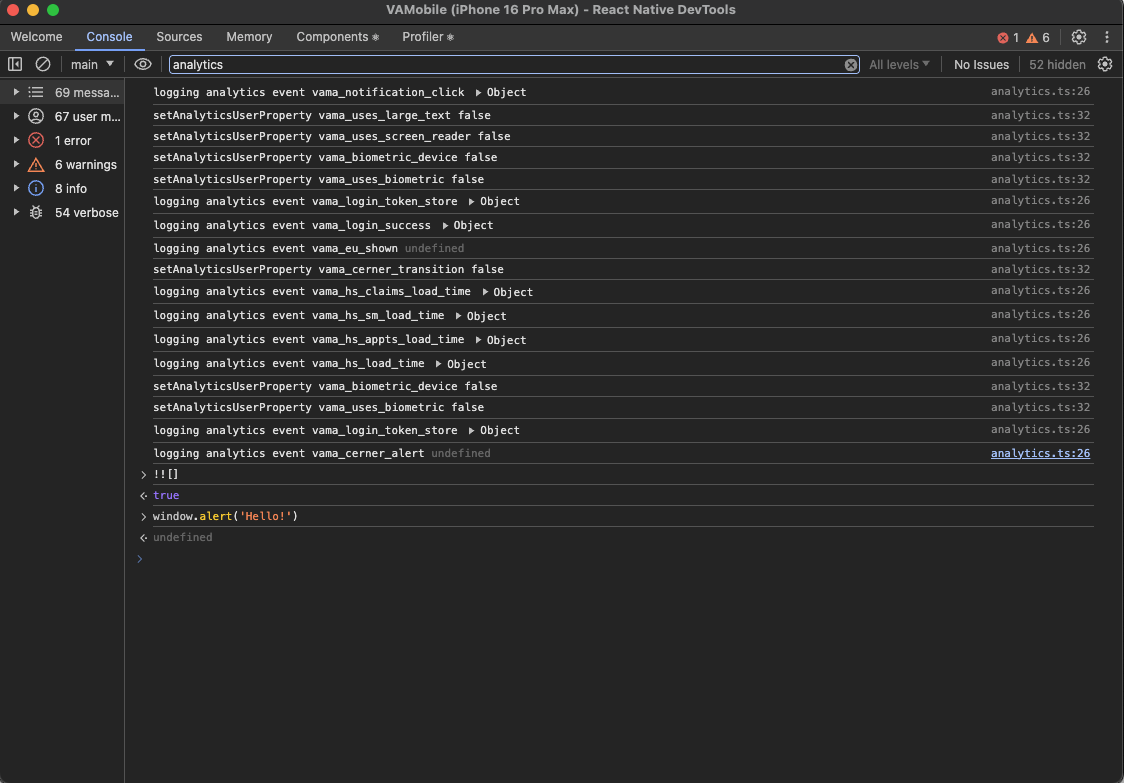Image resolution: width=1124 pixels, height=783 pixels.
Task: Open DevTools settings gear in the tab bar
Action: click(x=1079, y=37)
